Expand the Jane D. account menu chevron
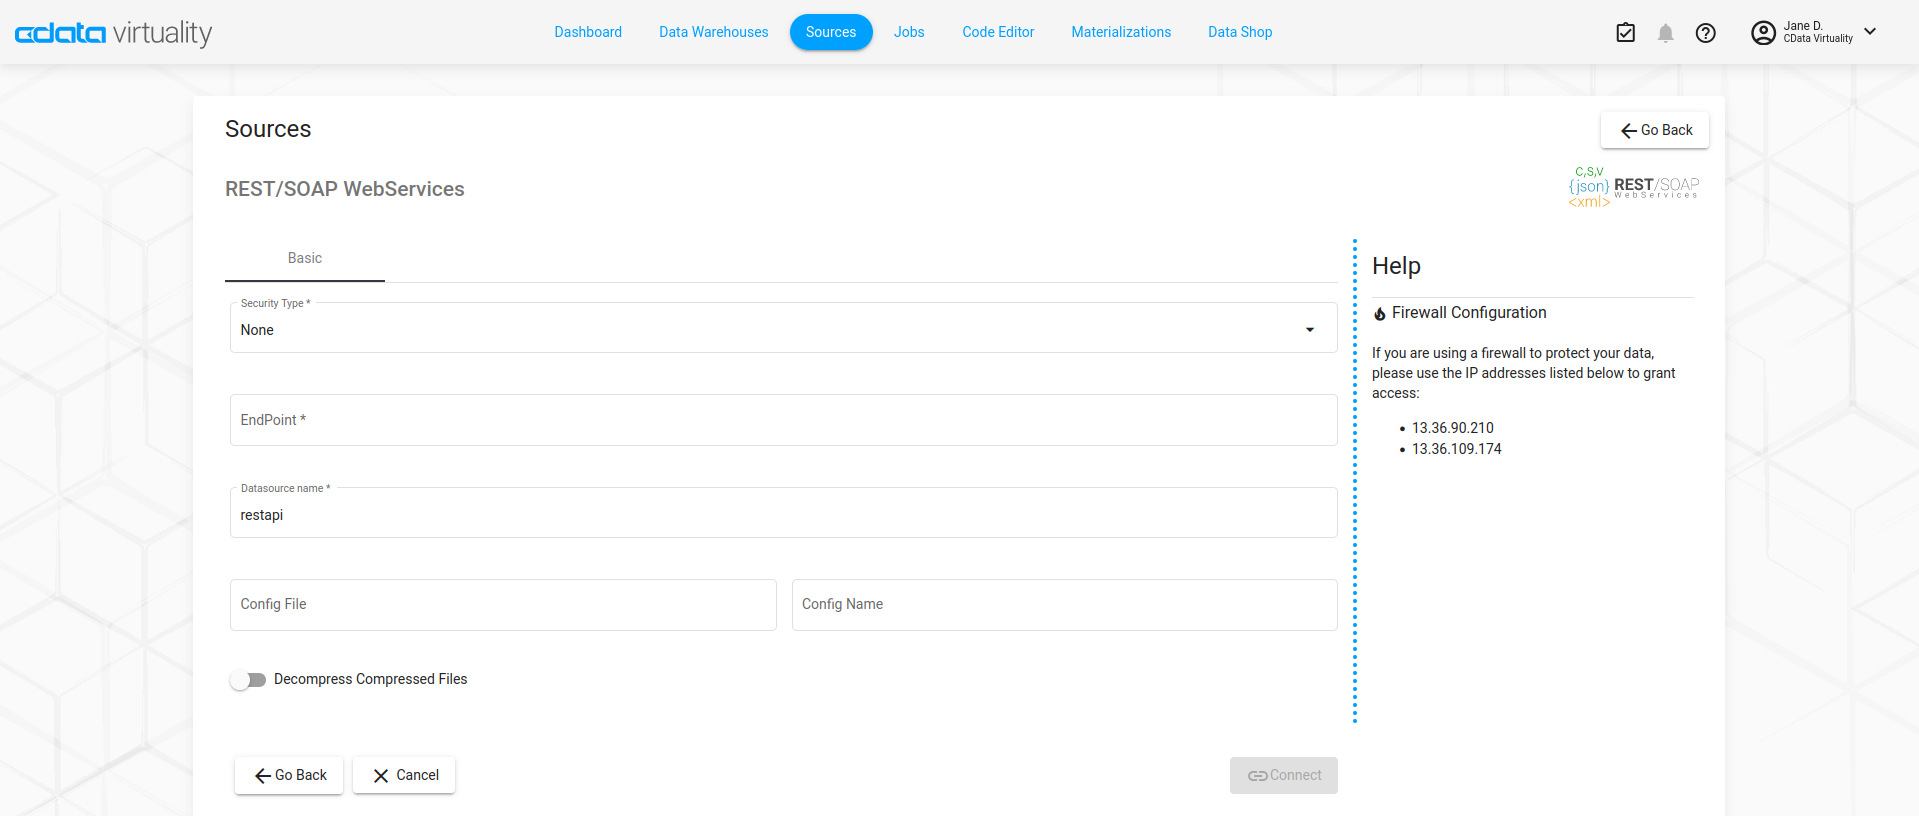 pos(1870,32)
